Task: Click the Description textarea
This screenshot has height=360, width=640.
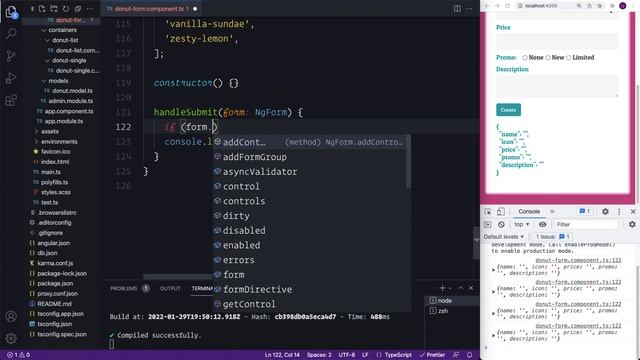Action: [557, 86]
